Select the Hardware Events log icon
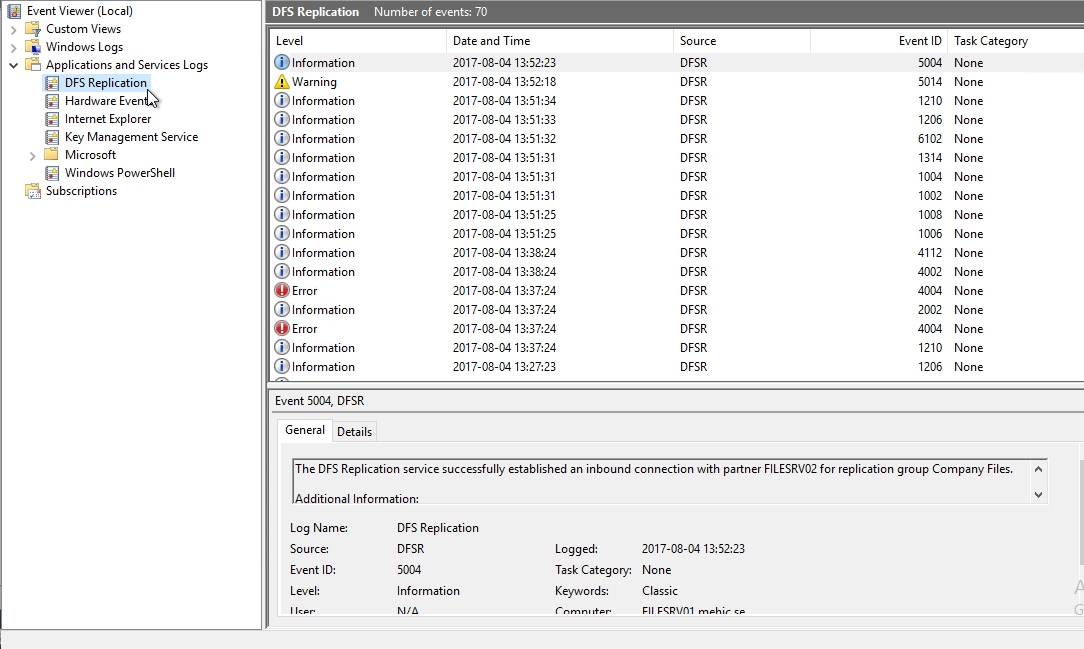 coord(52,101)
